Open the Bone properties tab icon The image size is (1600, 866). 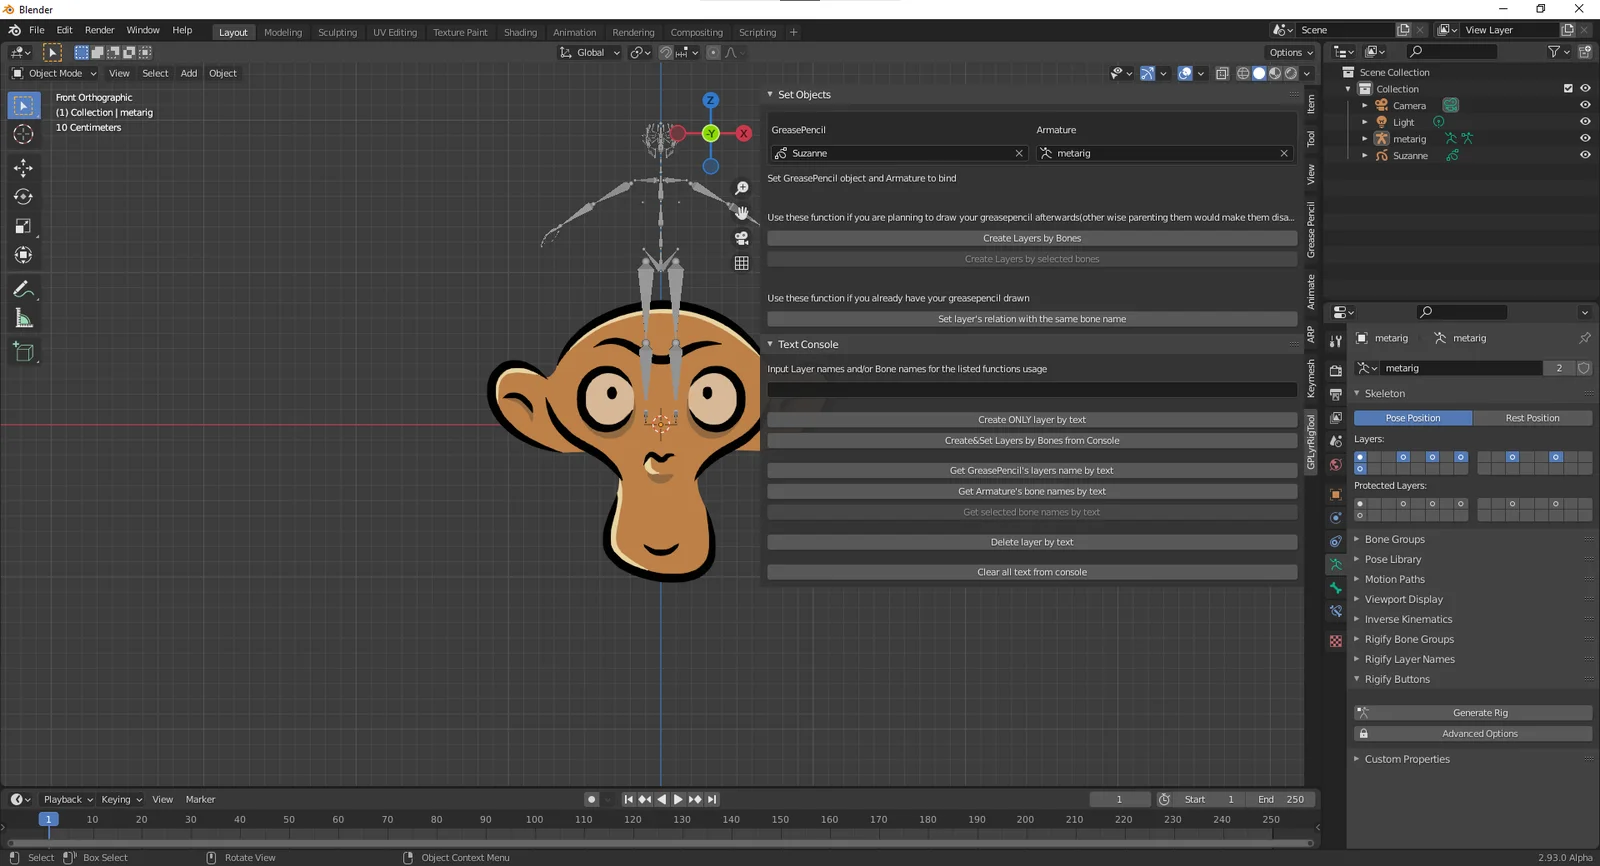click(x=1336, y=588)
